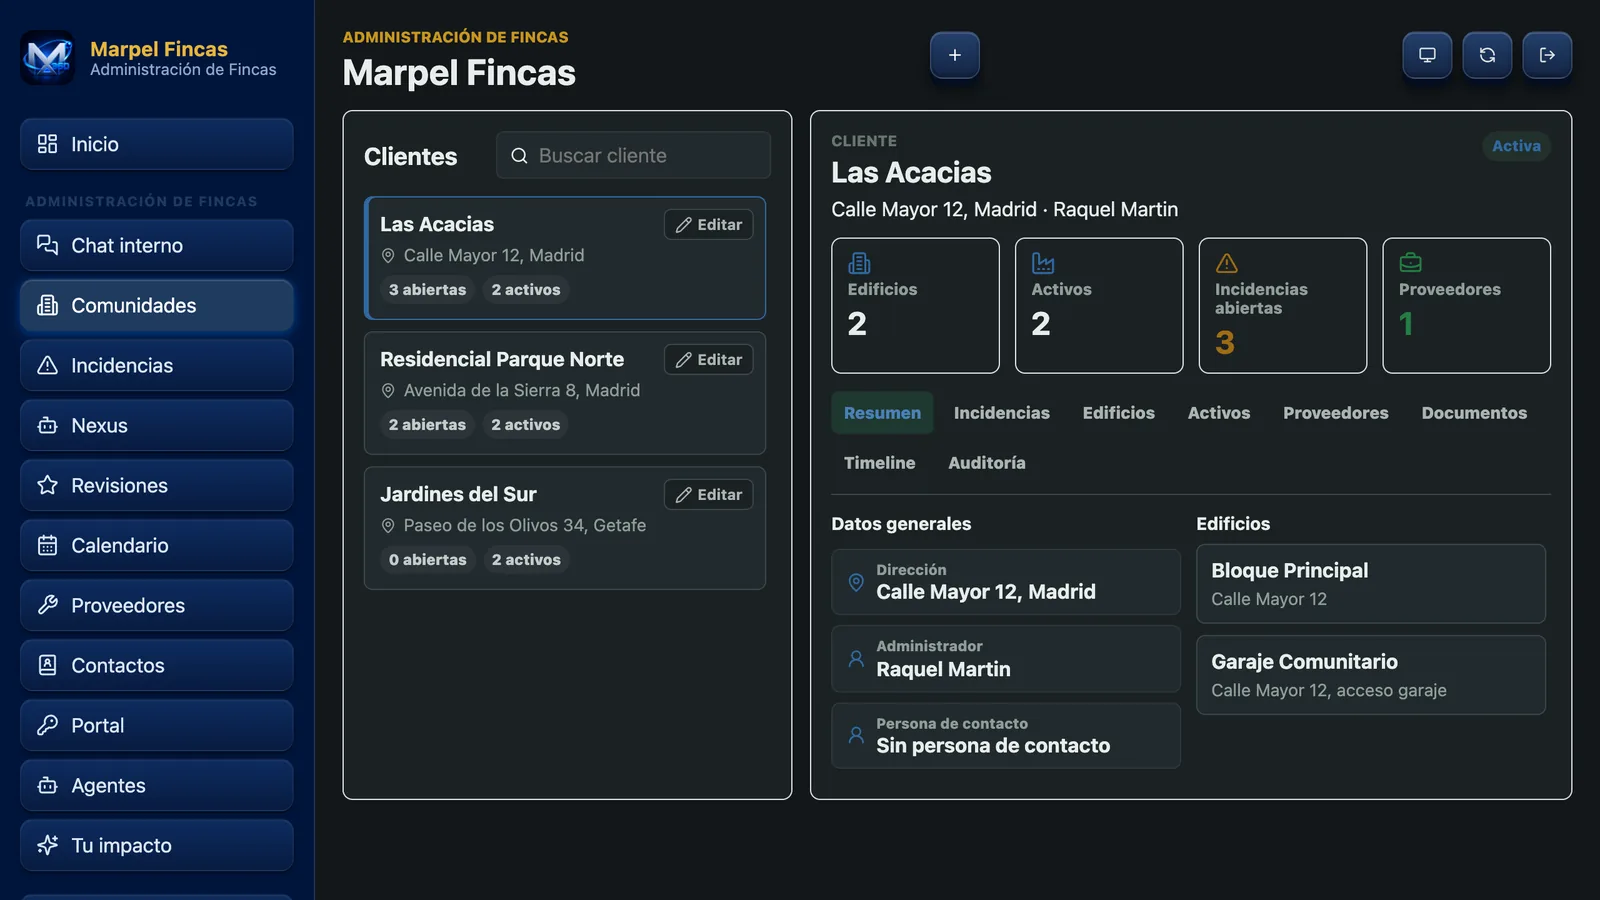Open Portal sidebar item
The height and width of the screenshot is (900, 1600).
click(157, 725)
